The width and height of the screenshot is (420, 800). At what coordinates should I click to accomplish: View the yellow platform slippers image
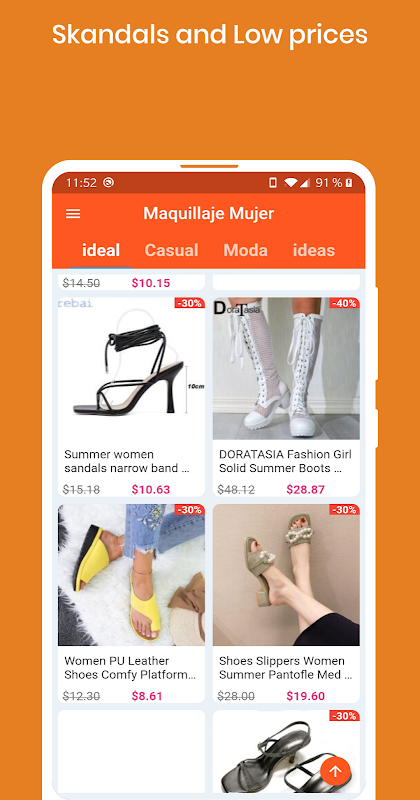click(131, 575)
